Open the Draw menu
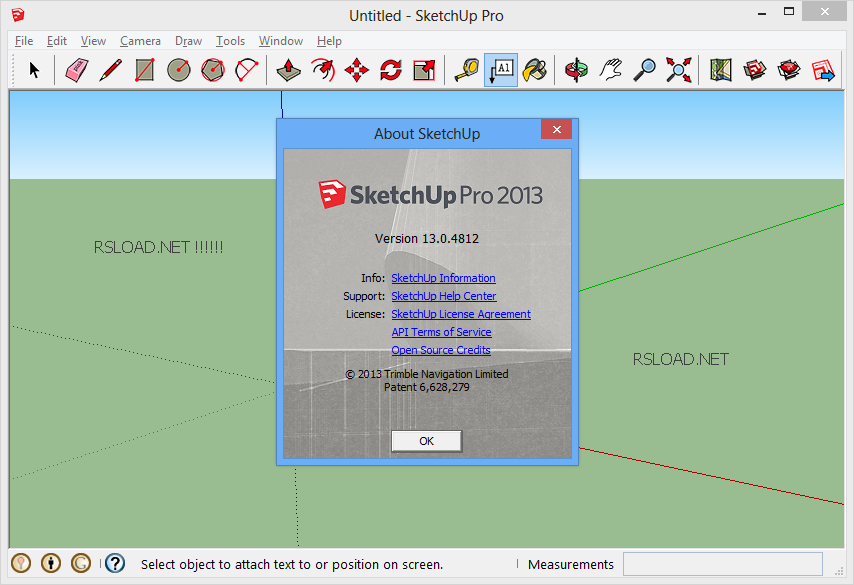This screenshot has width=854, height=585. 188,41
